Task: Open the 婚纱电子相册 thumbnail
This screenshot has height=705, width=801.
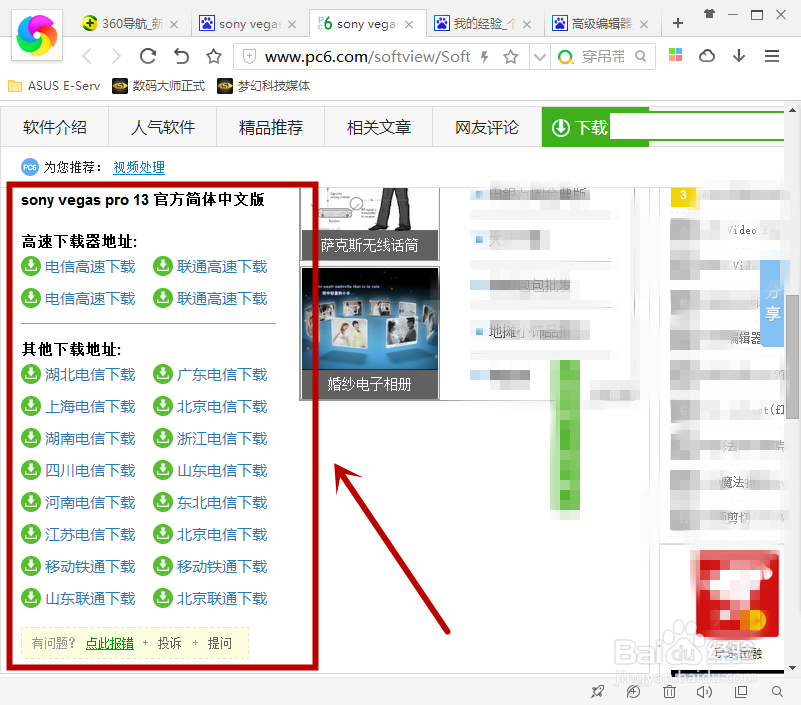Action: (370, 333)
